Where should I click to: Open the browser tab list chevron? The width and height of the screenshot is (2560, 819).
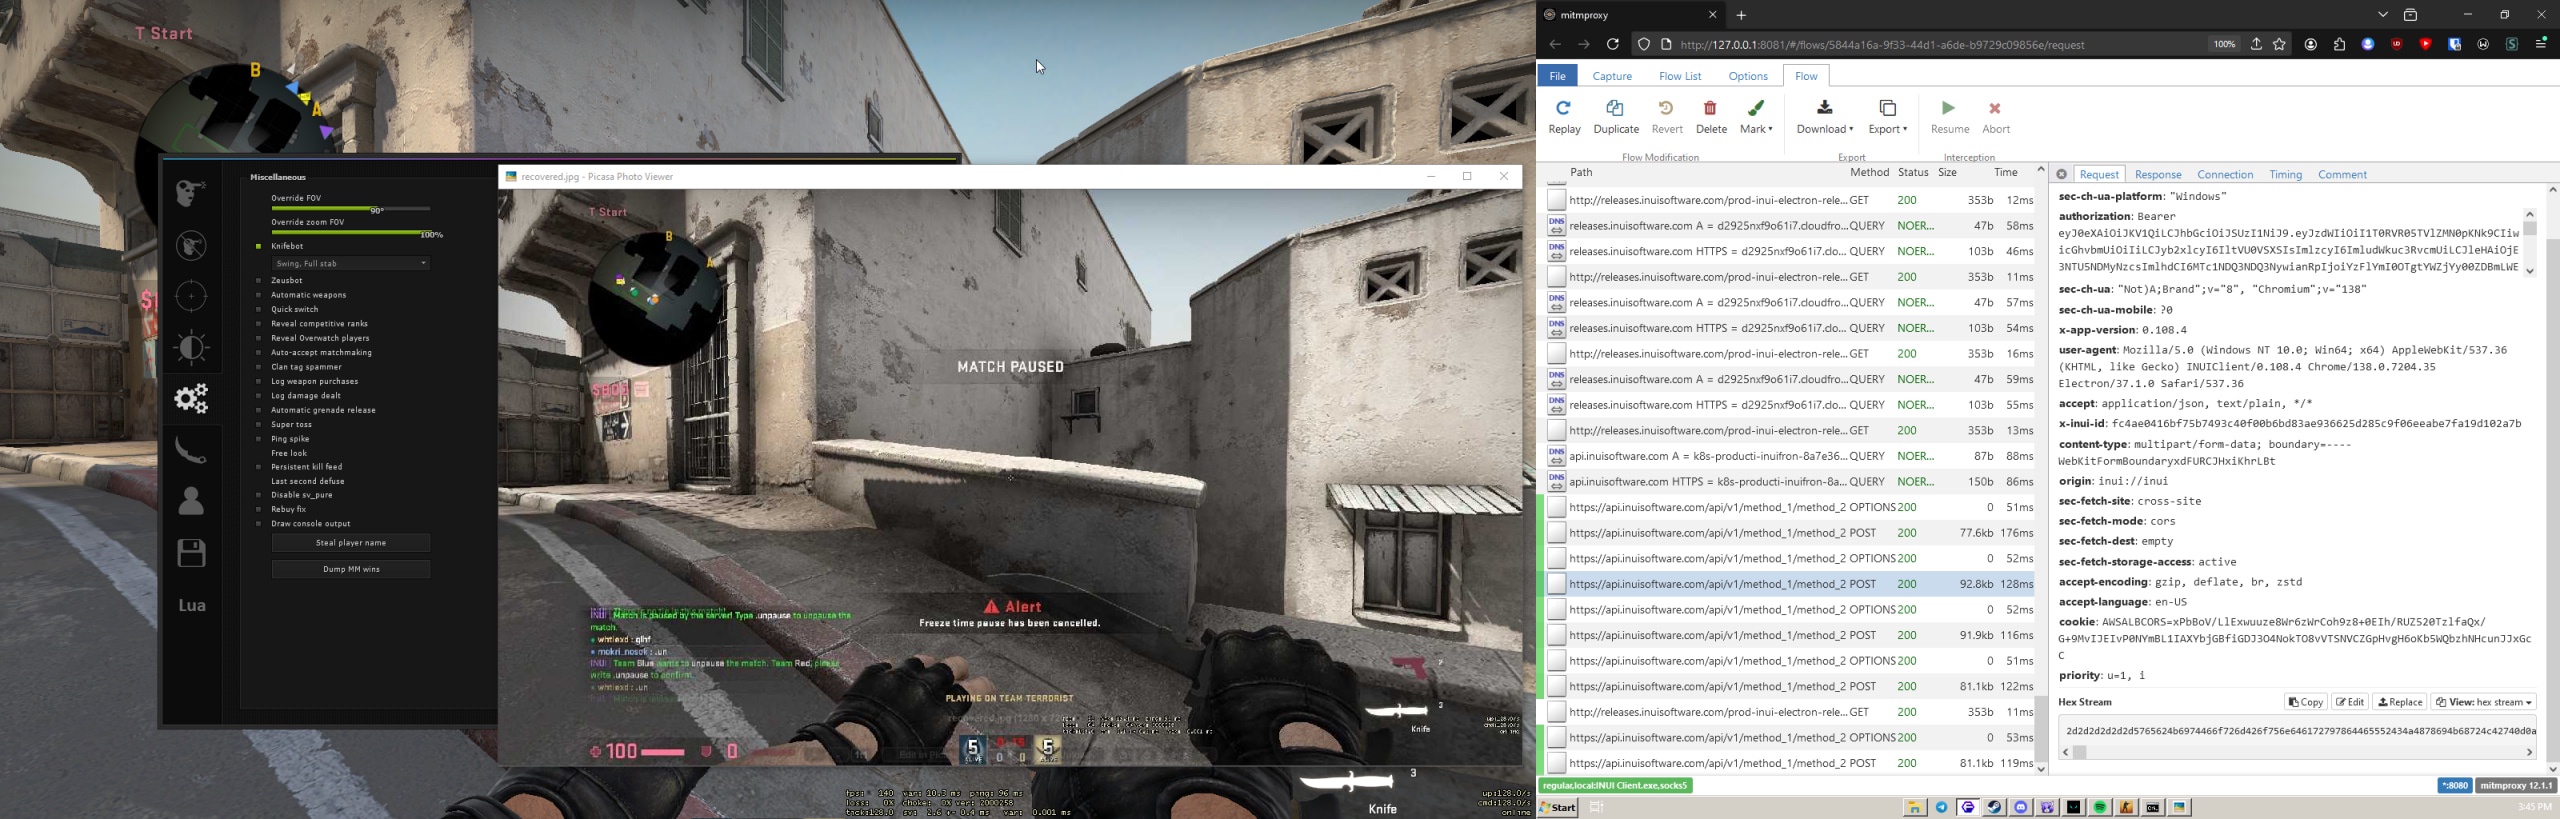point(2383,15)
